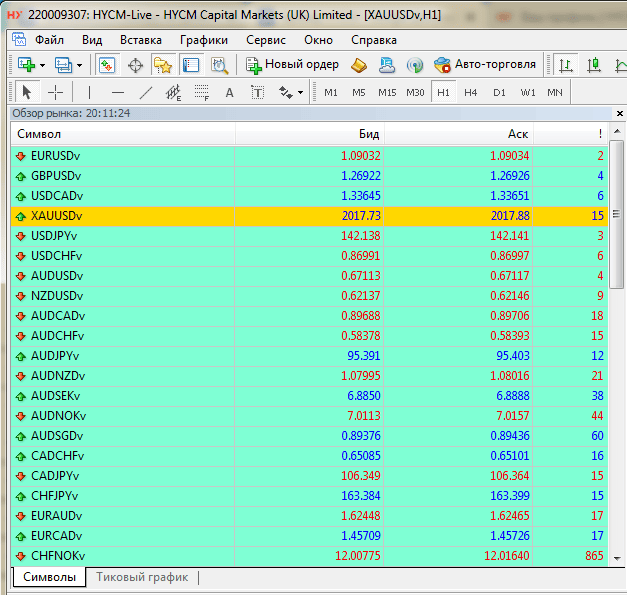Click the Profiles icon
627x595 pixels.
(x=64, y=65)
